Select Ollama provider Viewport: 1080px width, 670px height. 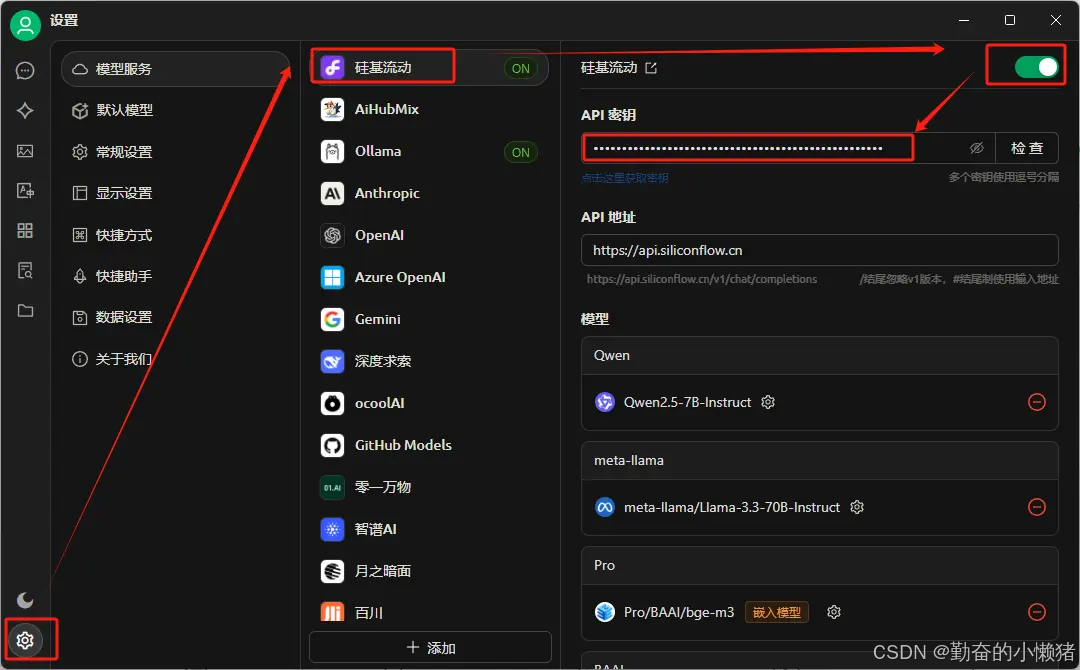click(x=430, y=151)
